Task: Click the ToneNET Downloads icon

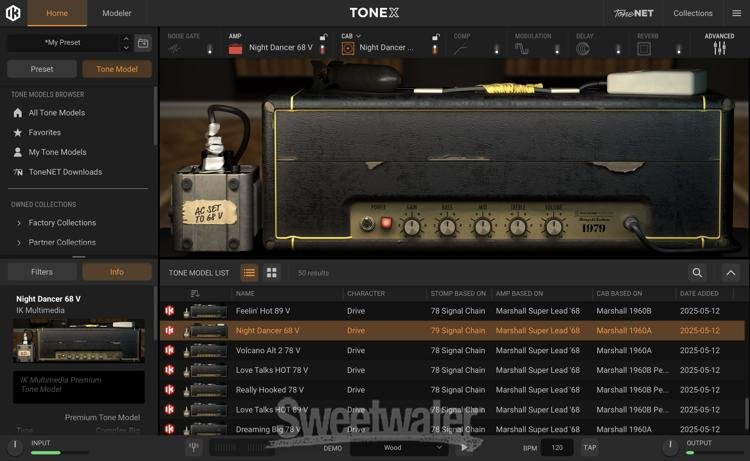Action: (18, 172)
